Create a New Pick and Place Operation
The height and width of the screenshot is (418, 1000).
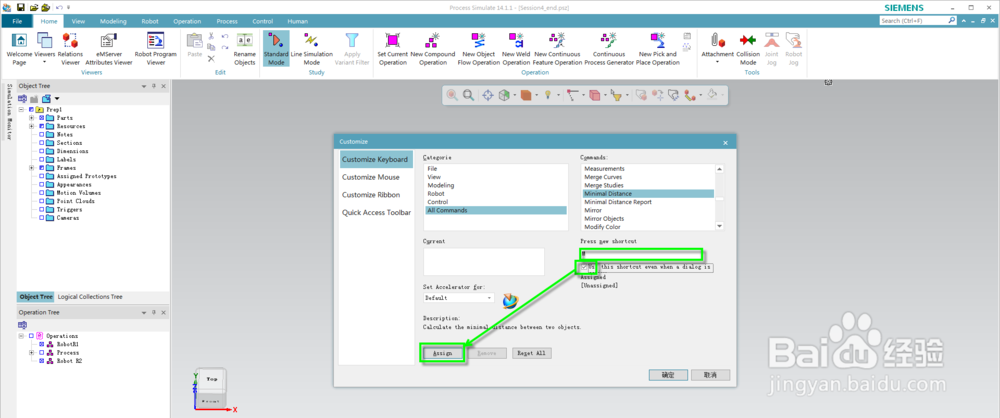point(658,49)
